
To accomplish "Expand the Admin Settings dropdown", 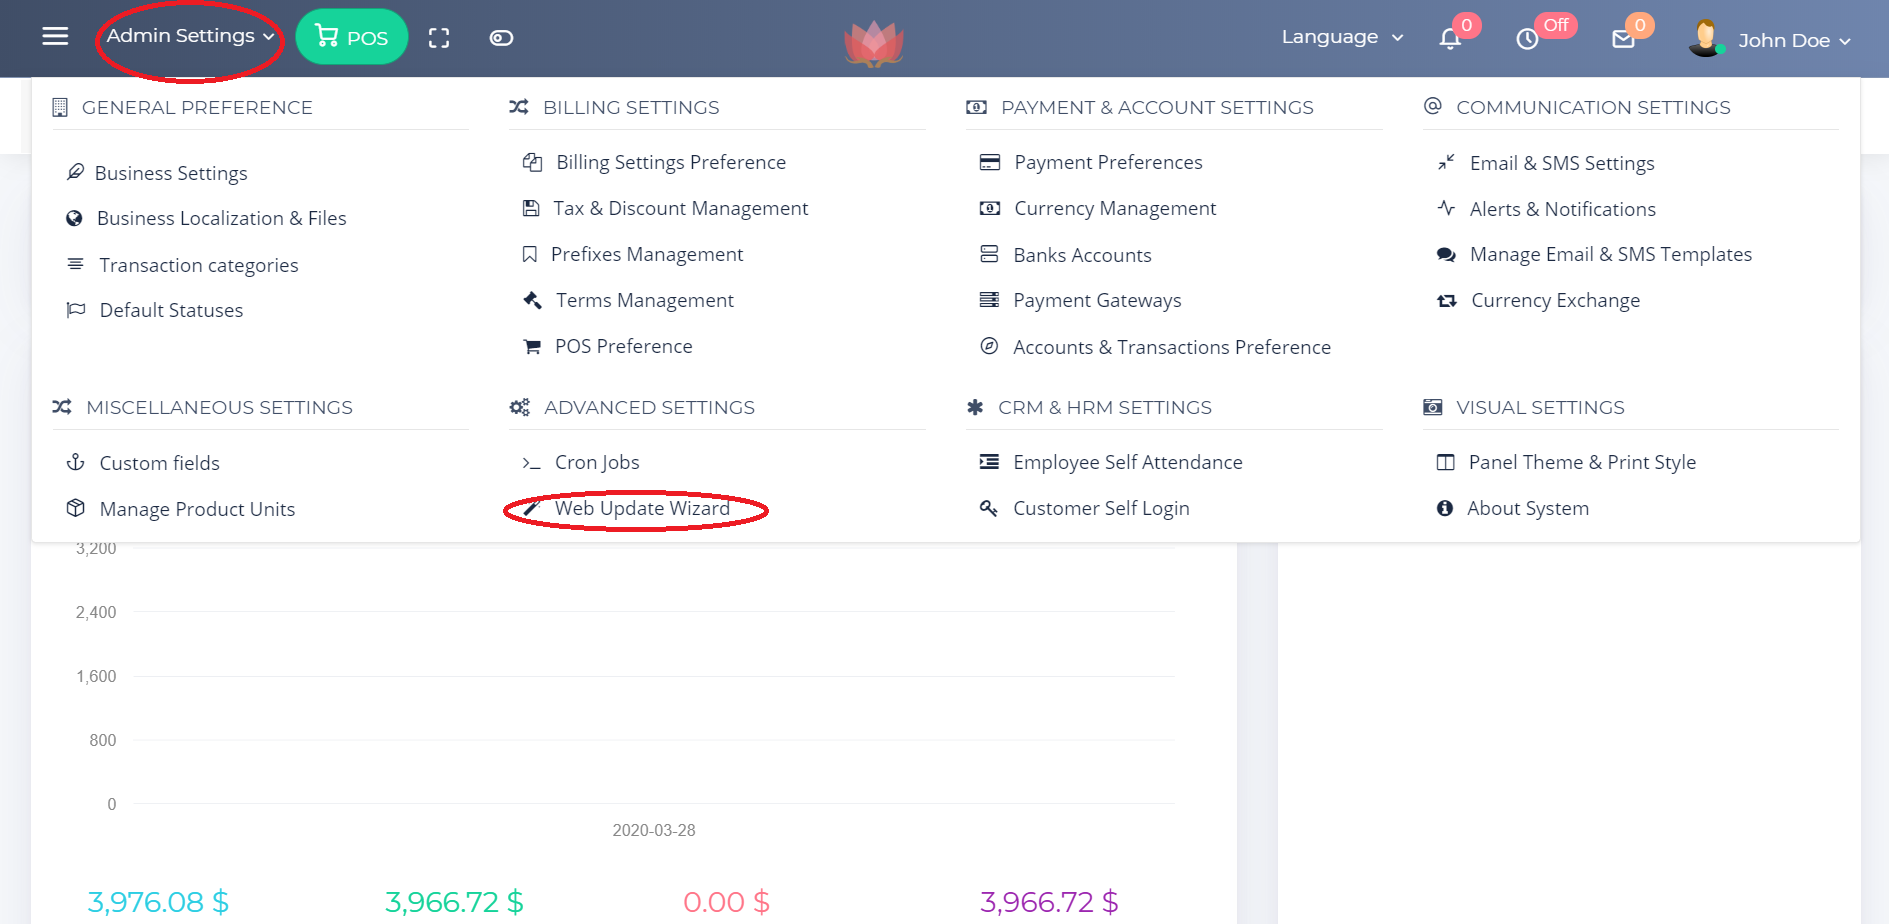I will pyautogui.click(x=190, y=36).
